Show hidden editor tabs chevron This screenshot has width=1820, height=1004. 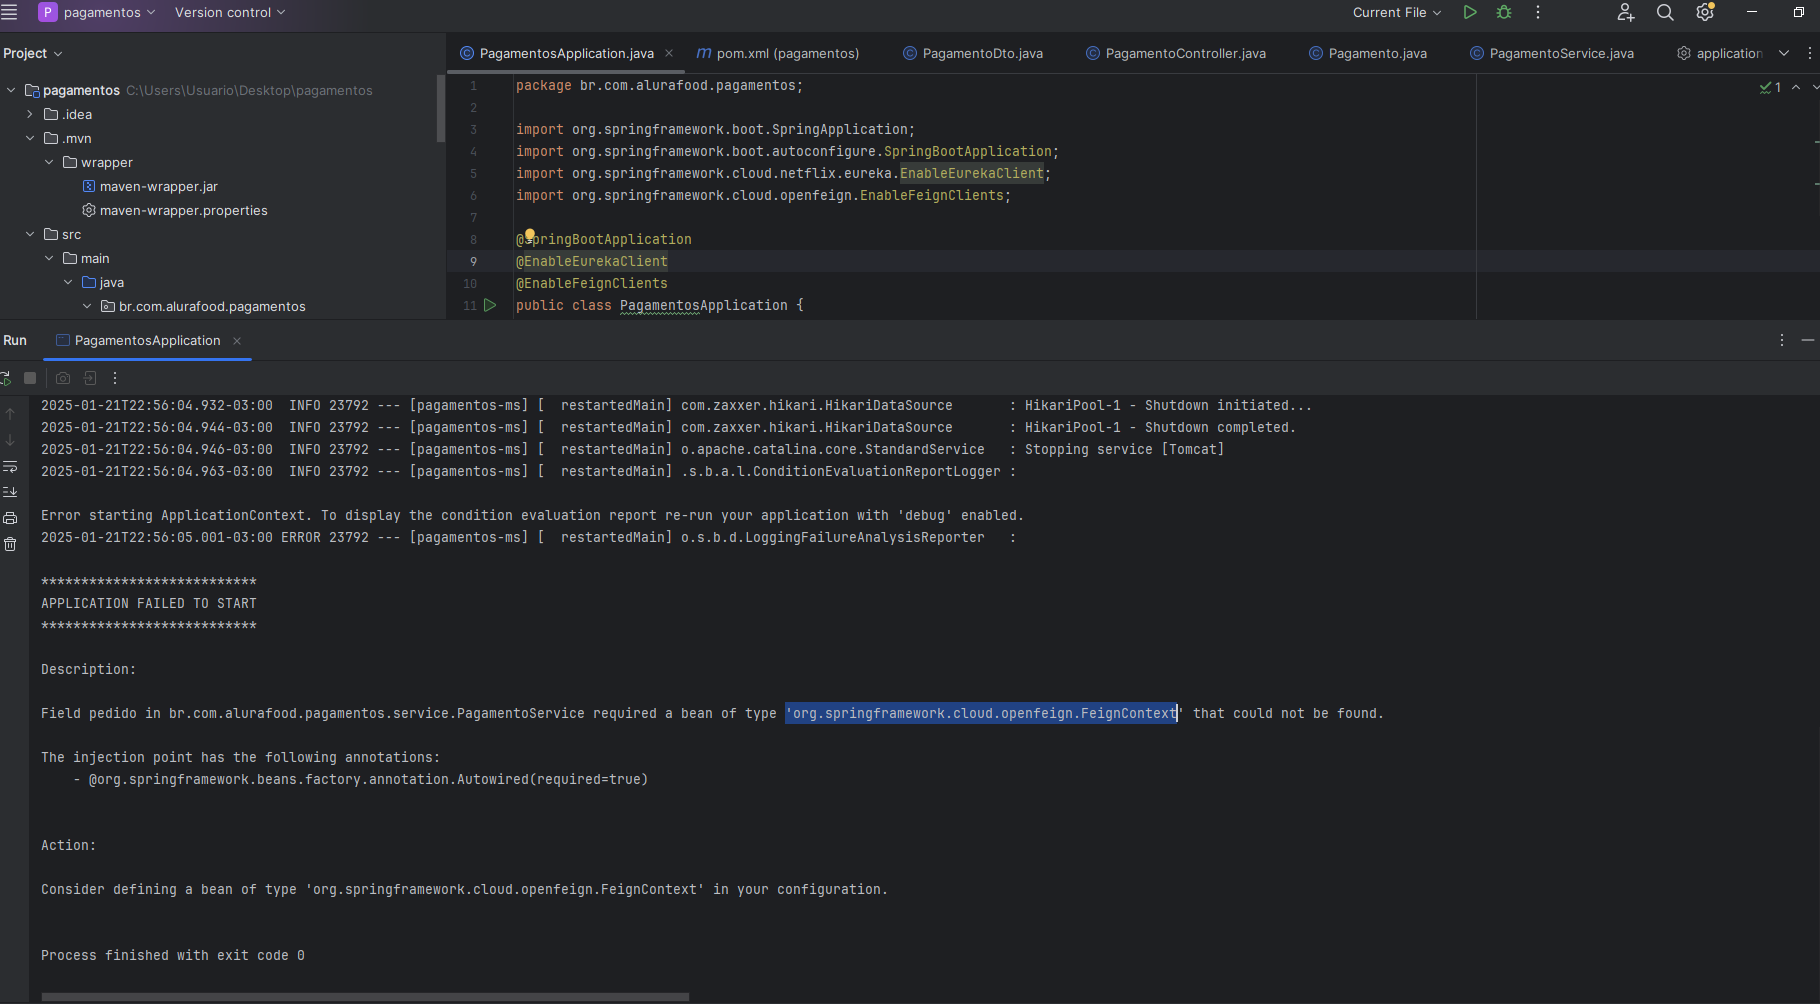pyautogui.click(x=1784, y=53)
